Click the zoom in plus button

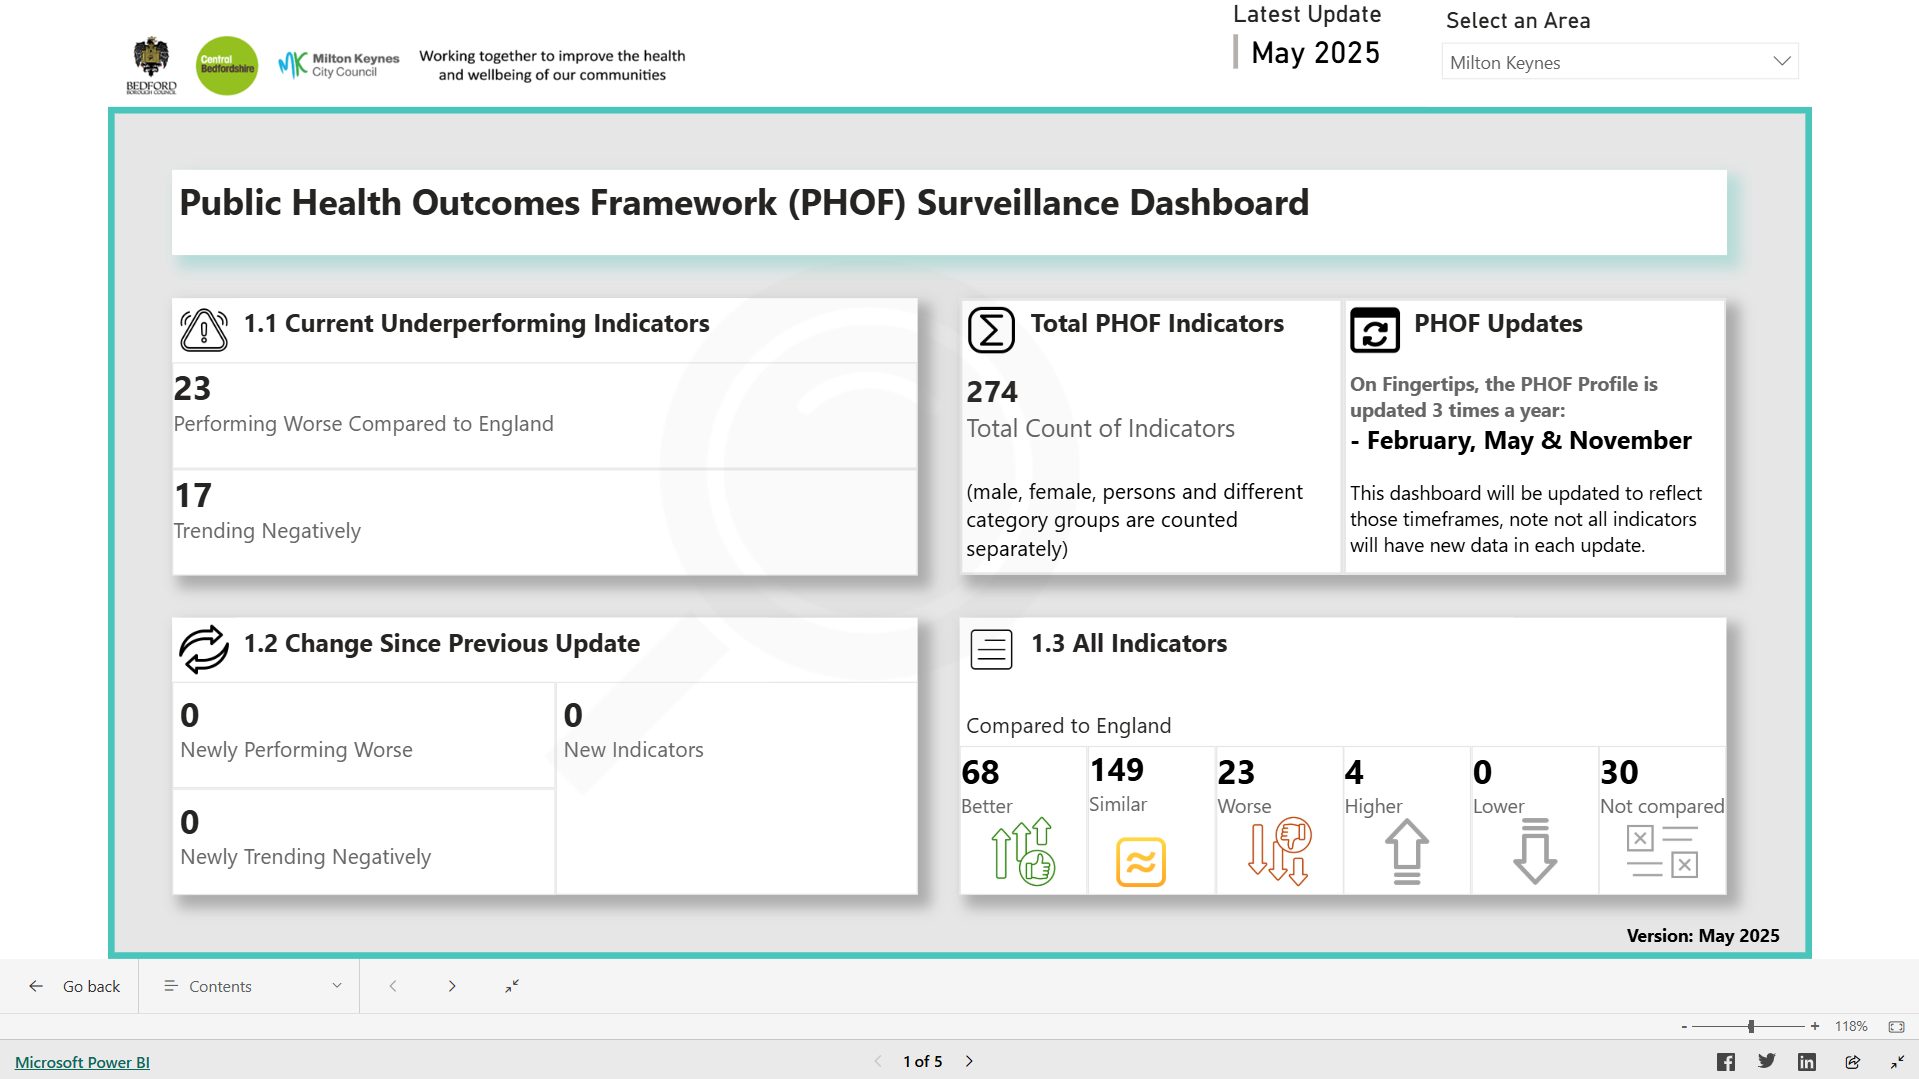coord(1815,1026)
